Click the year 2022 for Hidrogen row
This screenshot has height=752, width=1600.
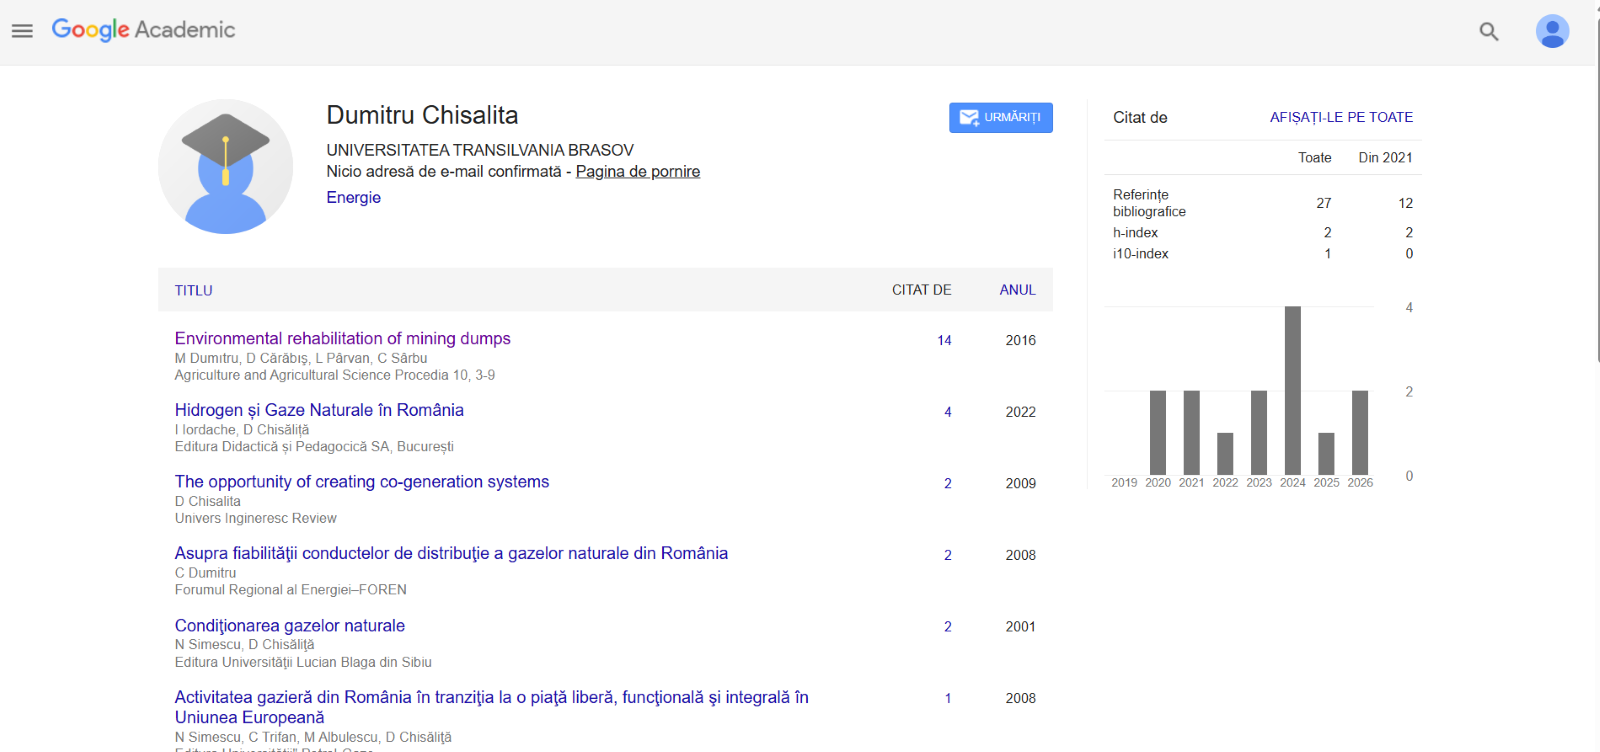point(1020,412)
